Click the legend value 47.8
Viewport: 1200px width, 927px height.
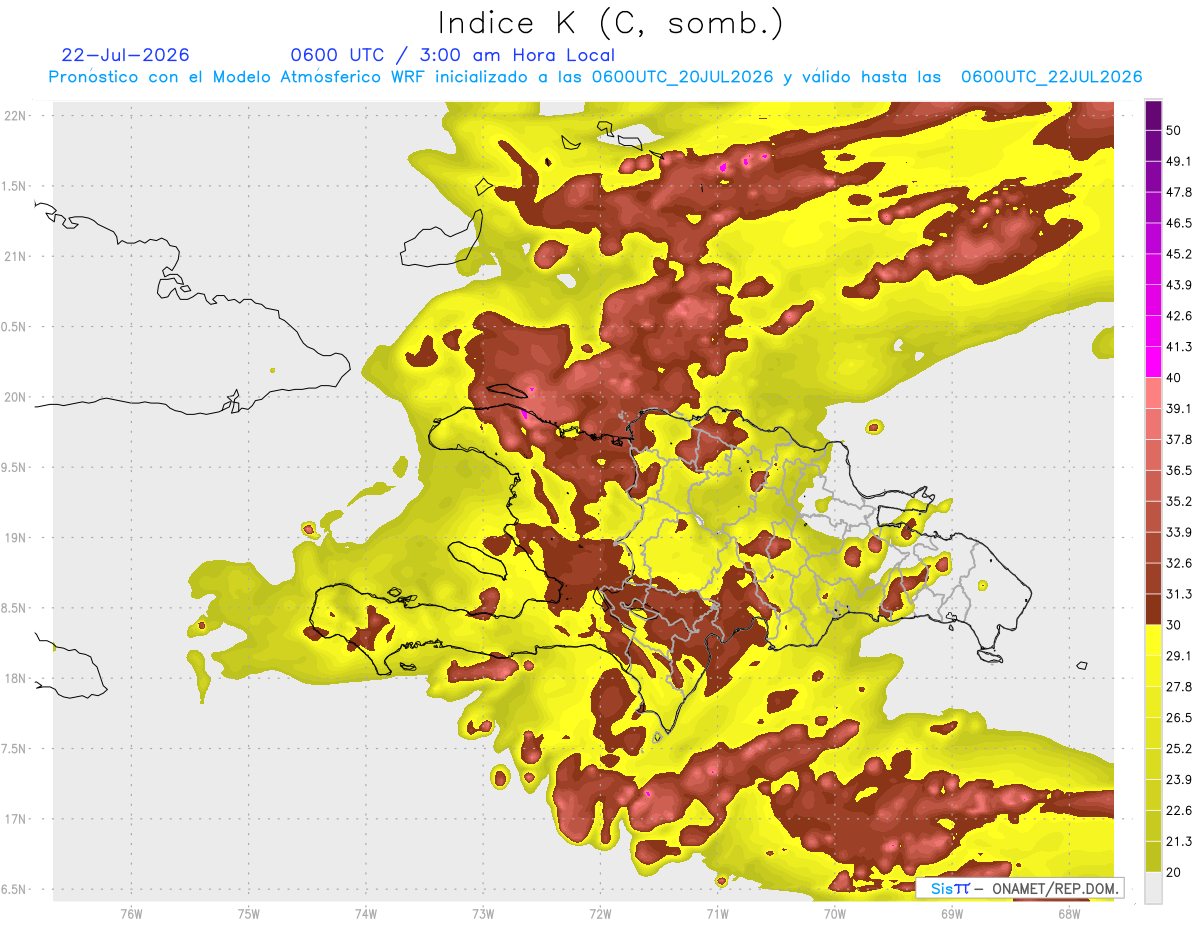[x=1178, y=192]
